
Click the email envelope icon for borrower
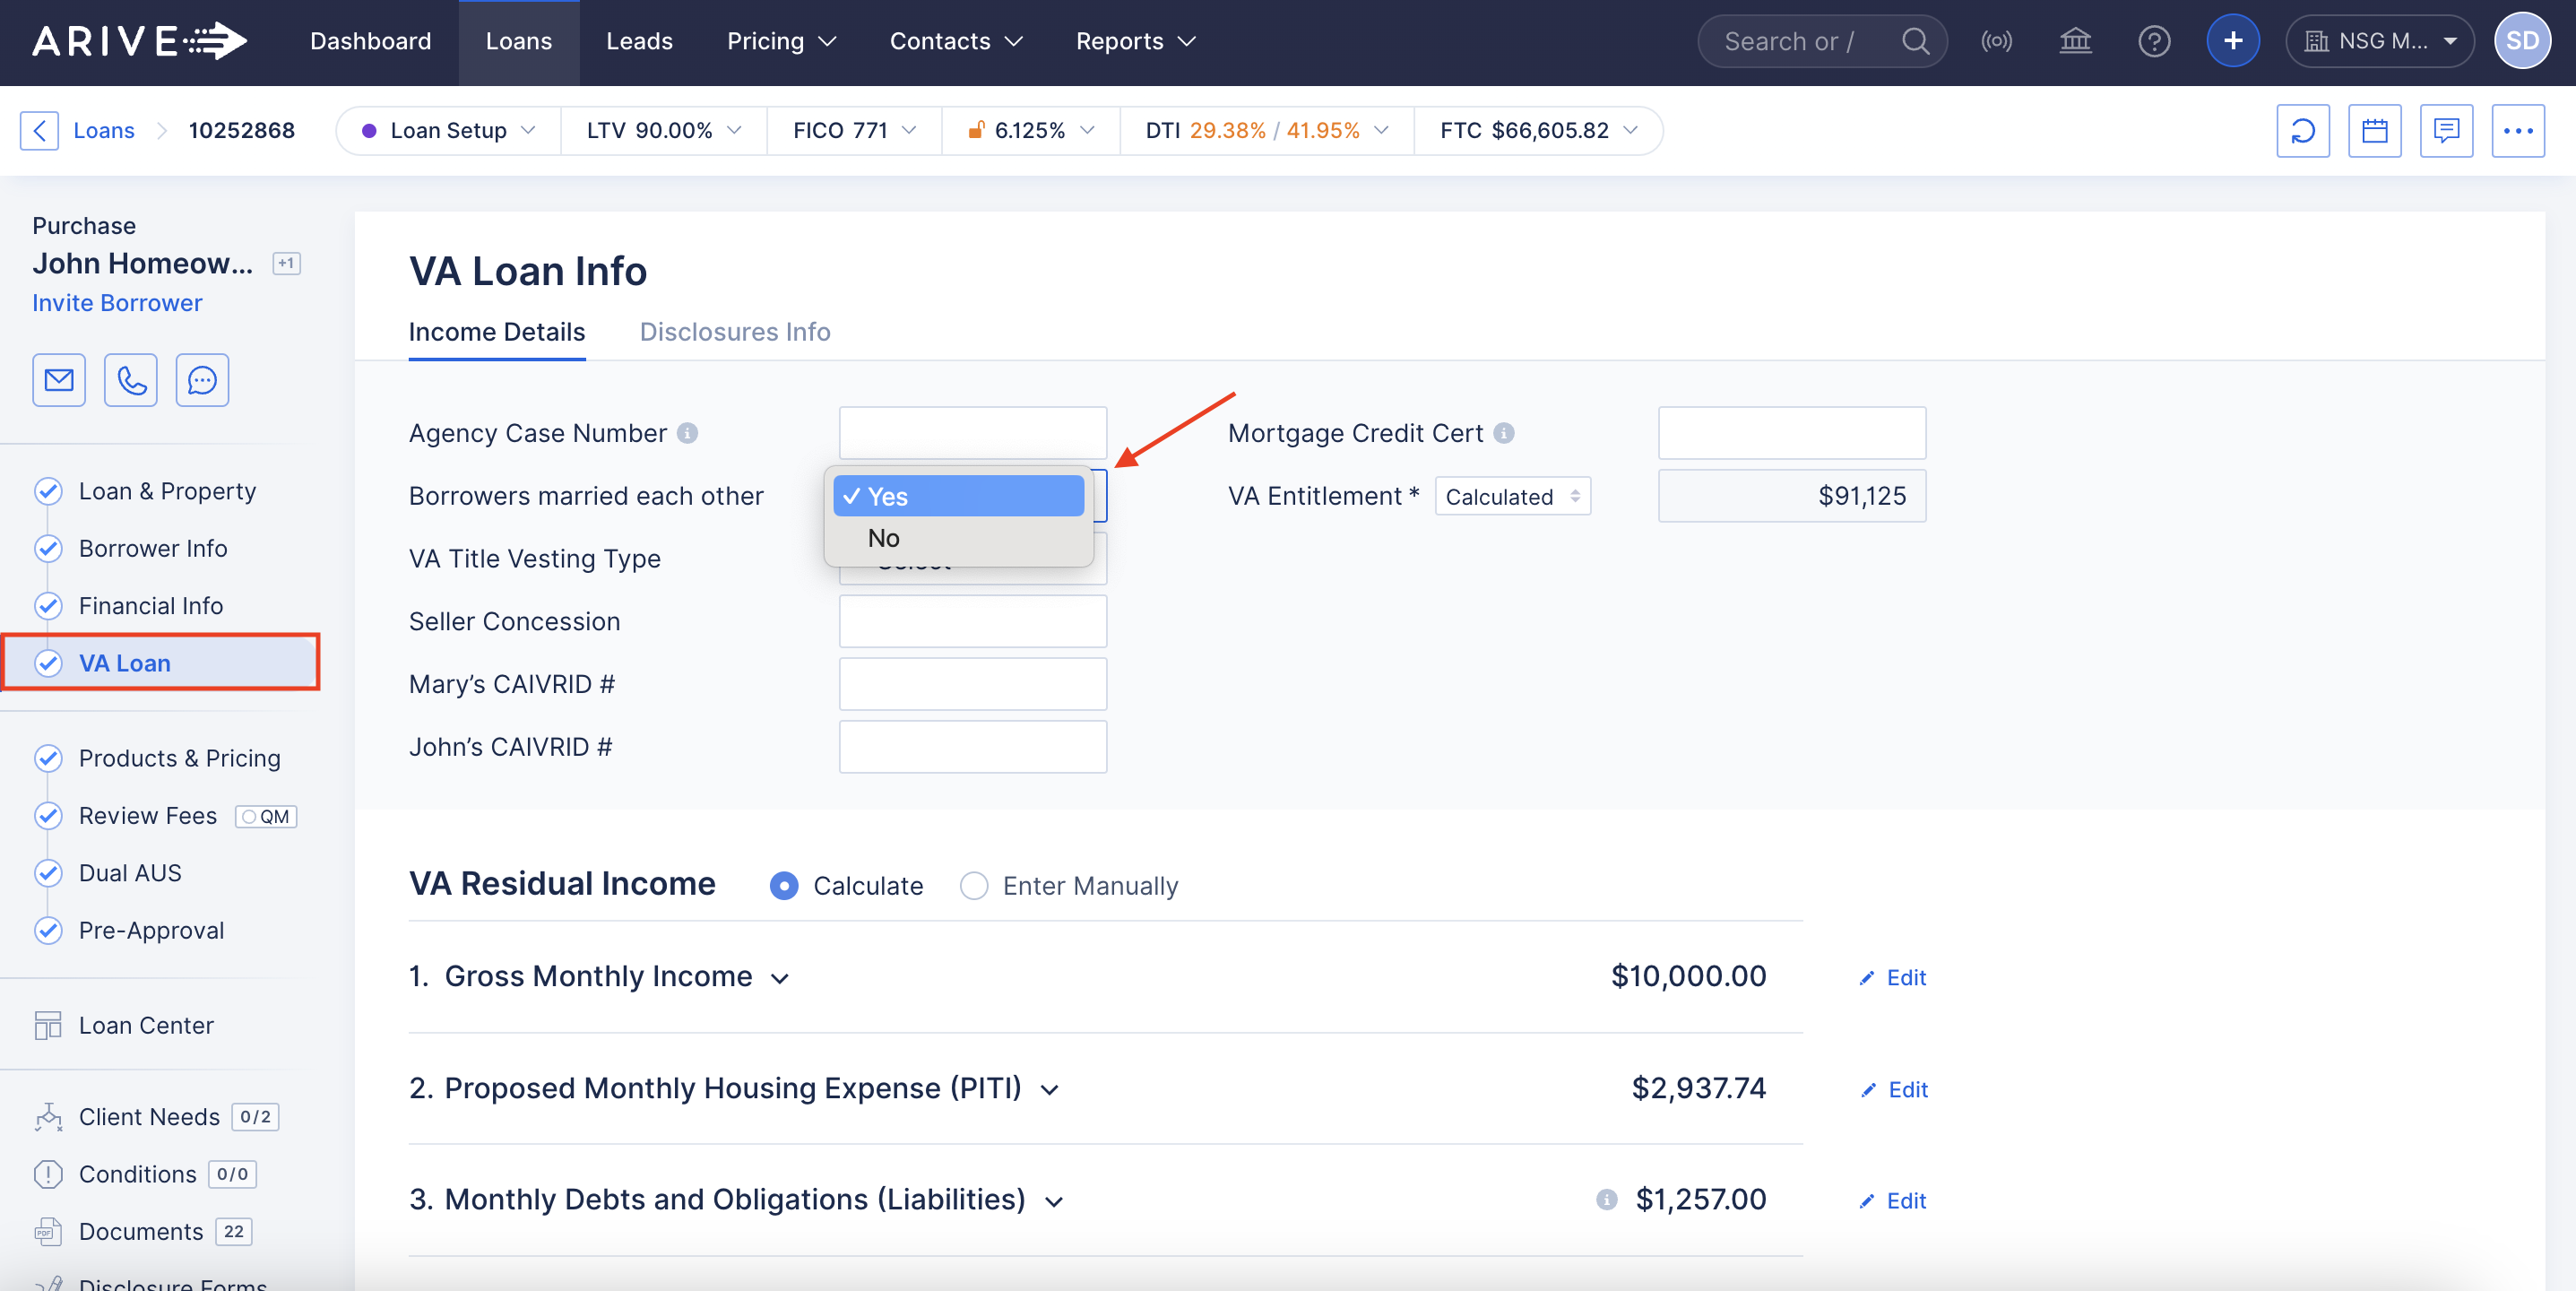tap(59, 380)
